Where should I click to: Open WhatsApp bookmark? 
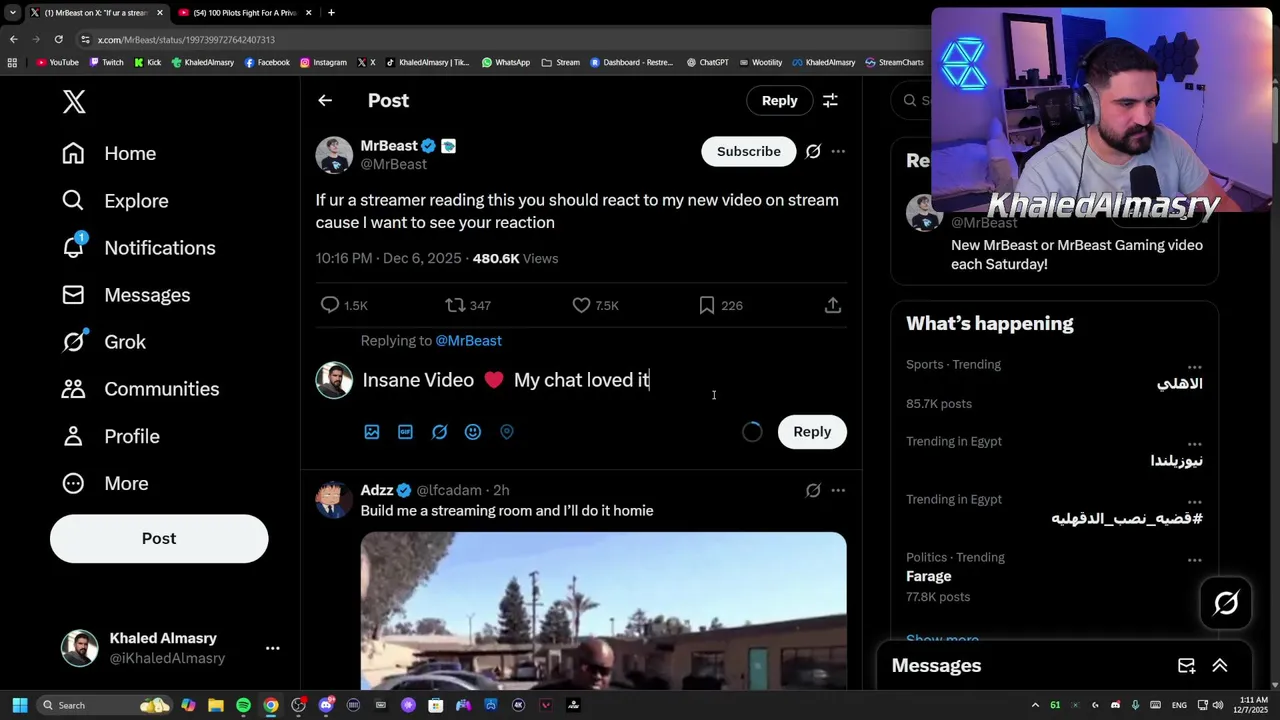pos(506,62)
